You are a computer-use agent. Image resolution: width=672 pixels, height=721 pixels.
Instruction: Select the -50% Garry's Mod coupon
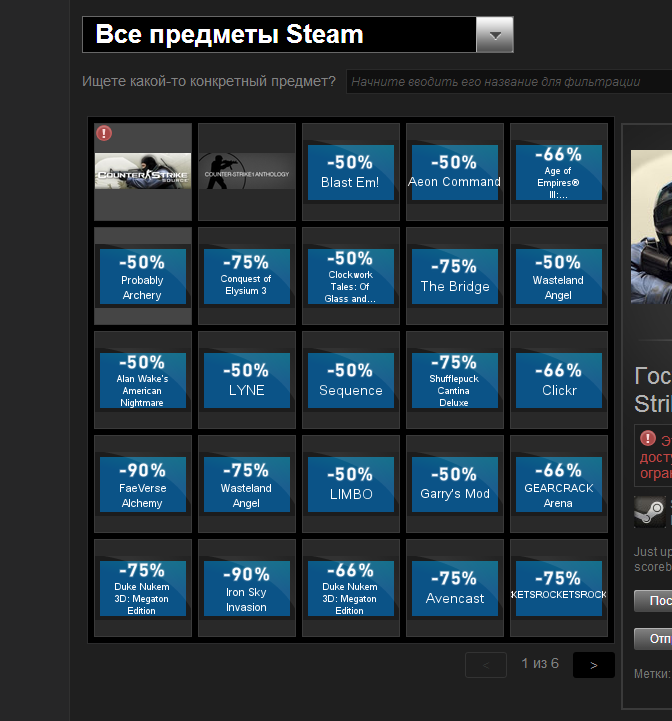pos(455,484)
